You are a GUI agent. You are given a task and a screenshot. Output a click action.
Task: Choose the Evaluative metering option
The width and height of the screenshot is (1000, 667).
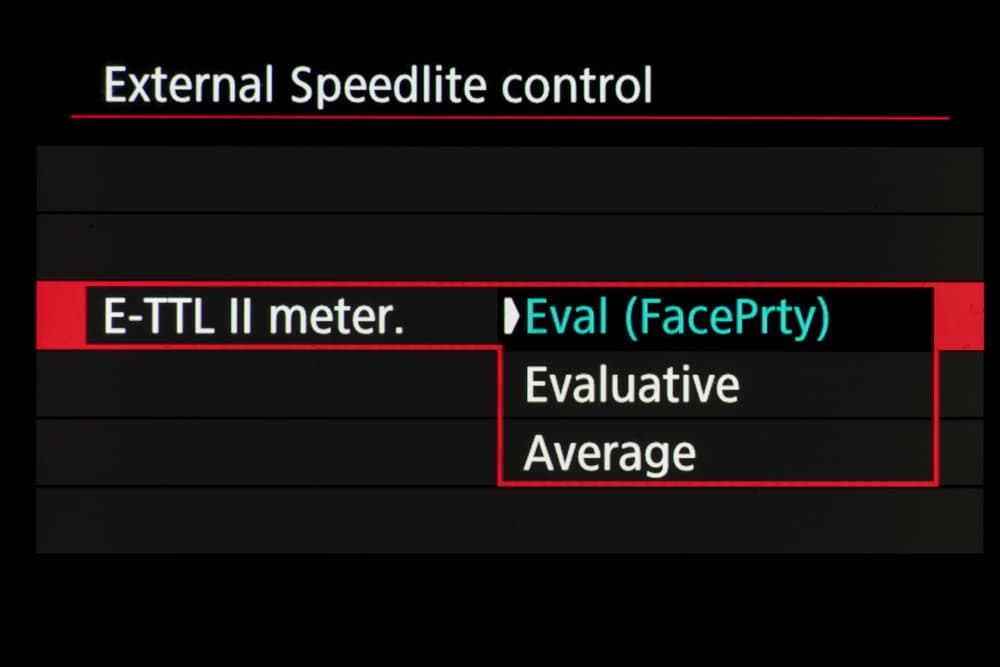(x=632, y=385)
